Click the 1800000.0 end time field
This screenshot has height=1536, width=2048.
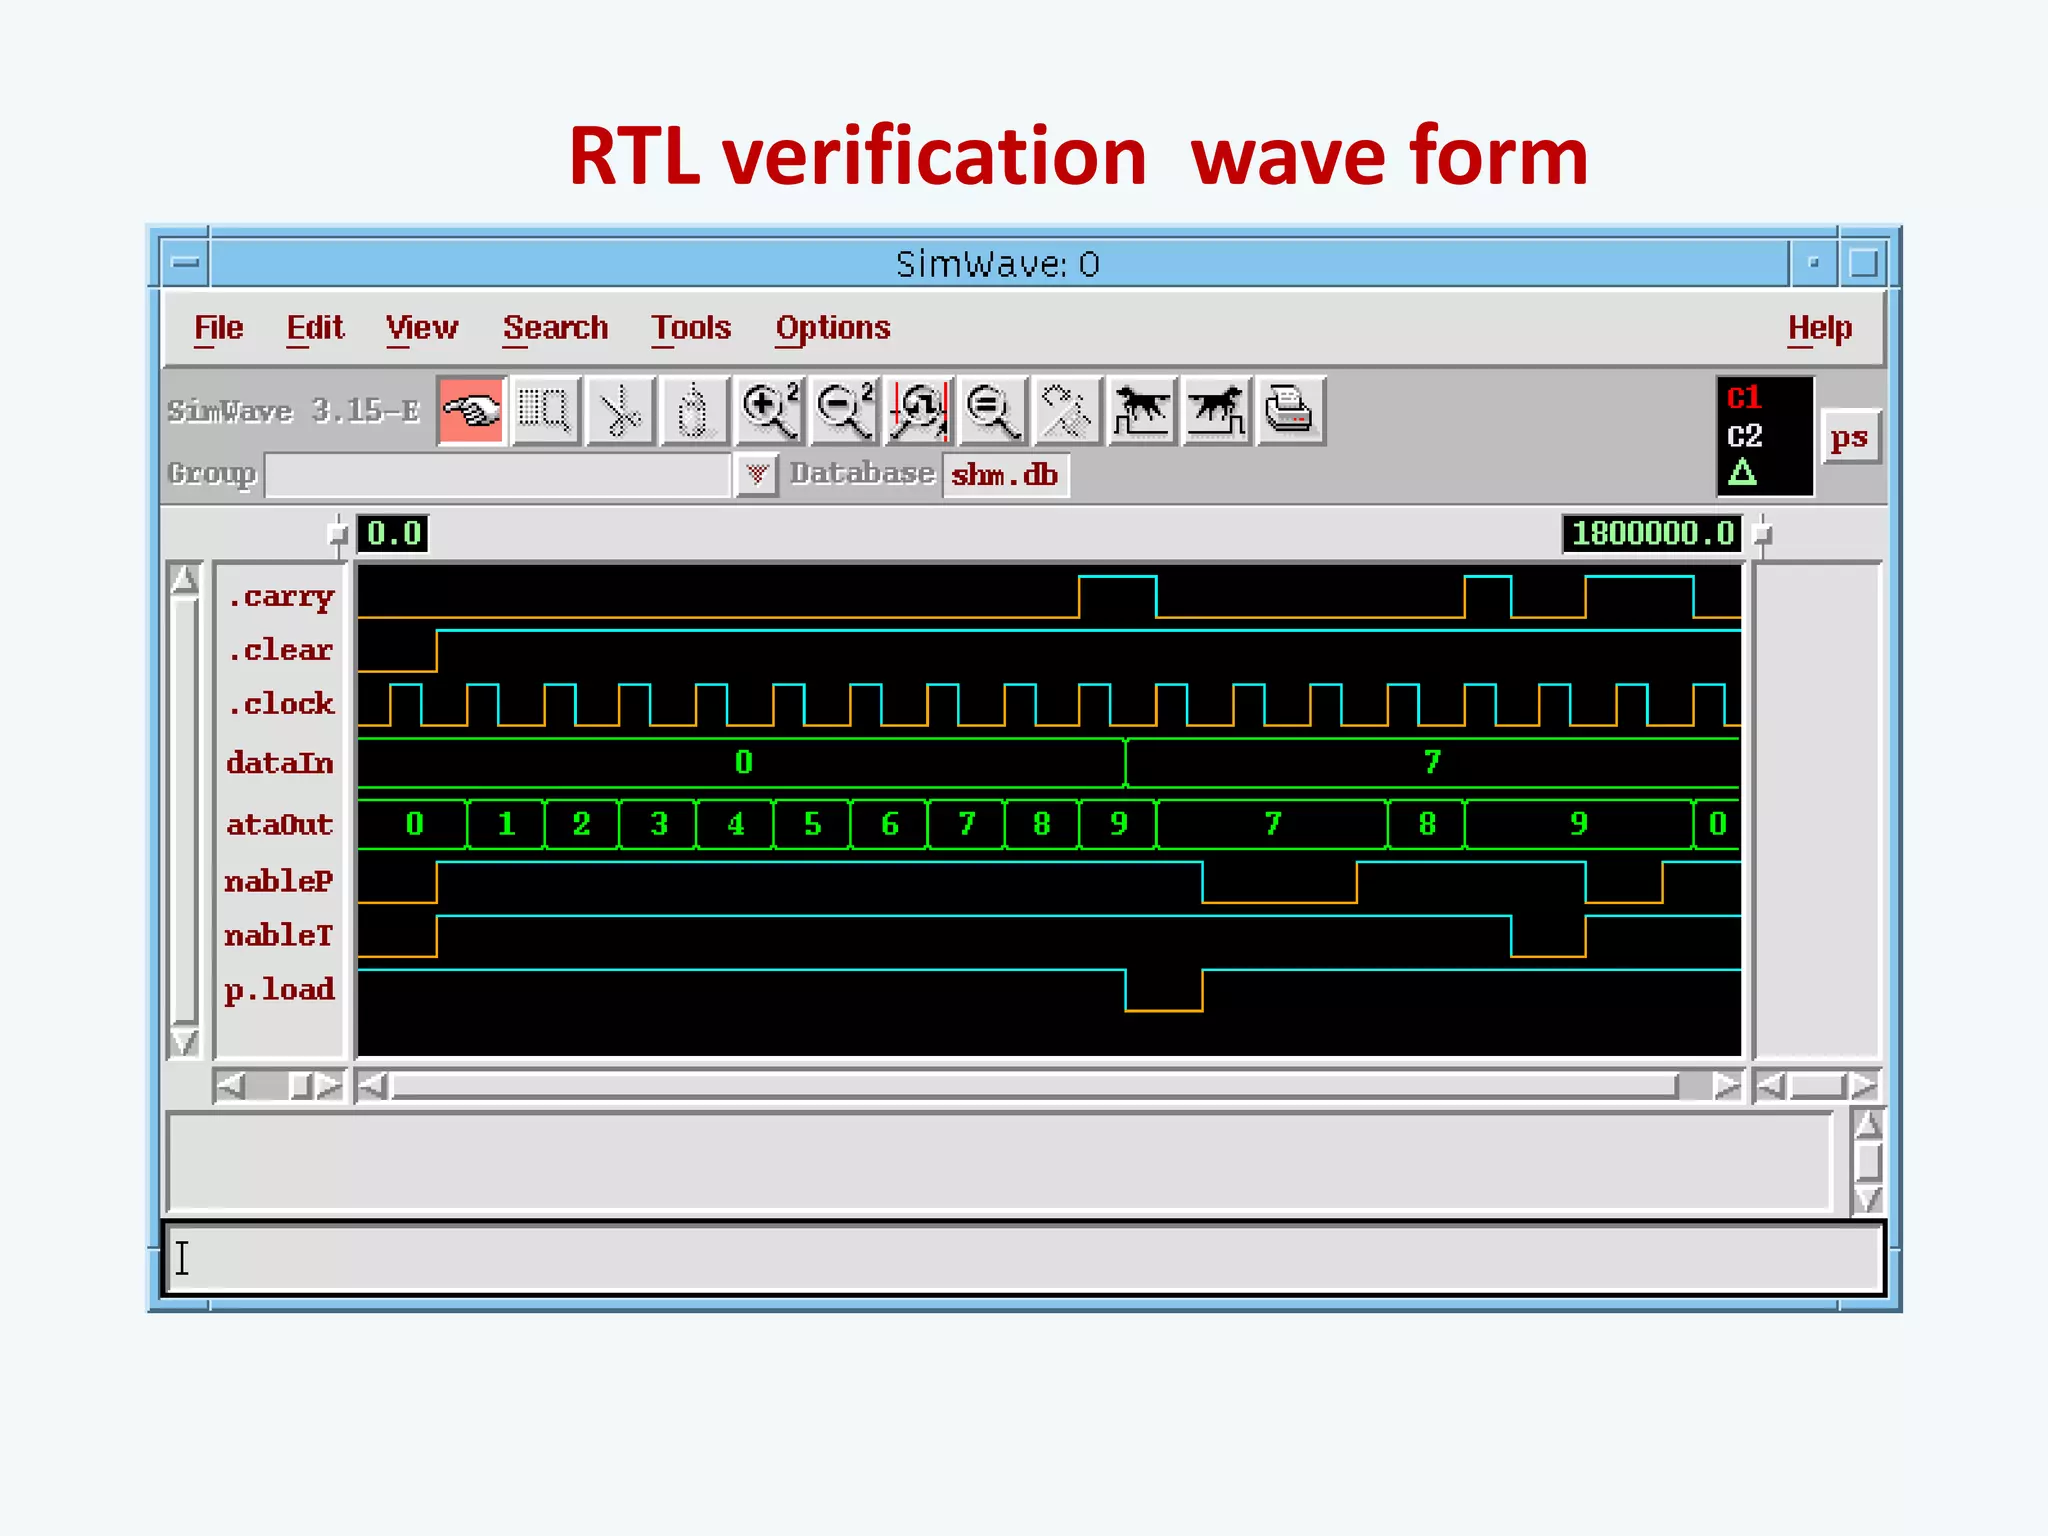(1652, 533)
